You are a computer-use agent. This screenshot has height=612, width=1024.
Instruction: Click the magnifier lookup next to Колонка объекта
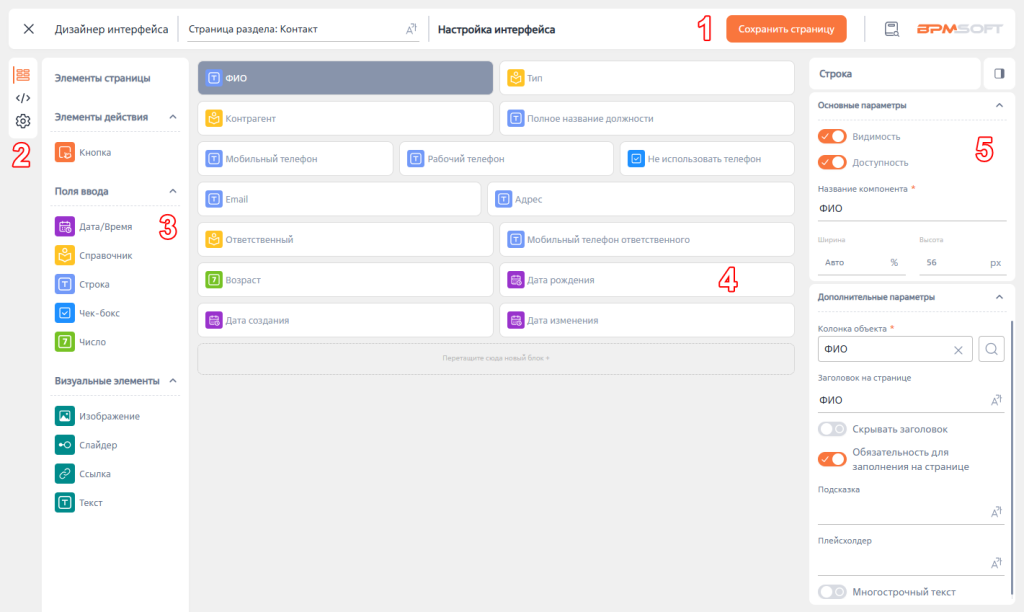pyautogui.click(x=991, y=349)
